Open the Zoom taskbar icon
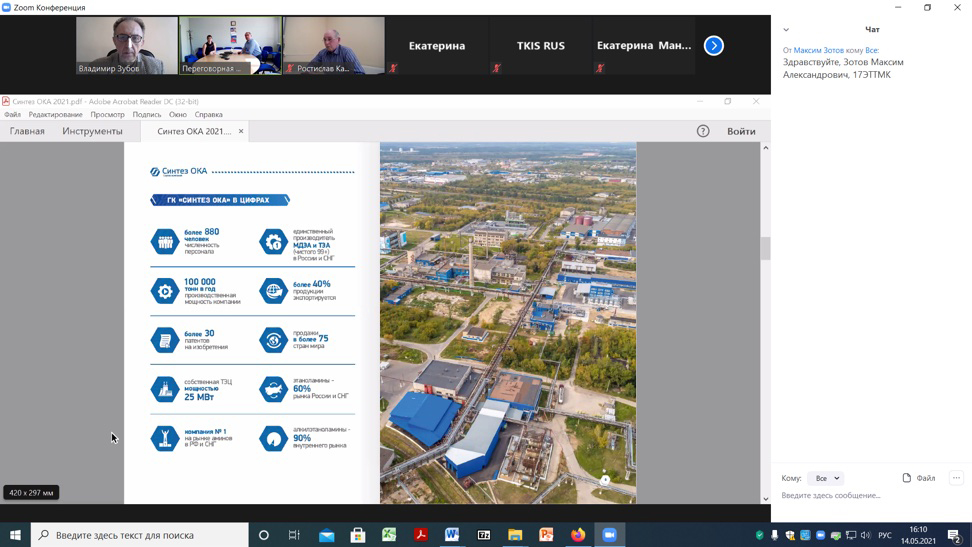Screen dimensions: 972x547 click(609, 535)
